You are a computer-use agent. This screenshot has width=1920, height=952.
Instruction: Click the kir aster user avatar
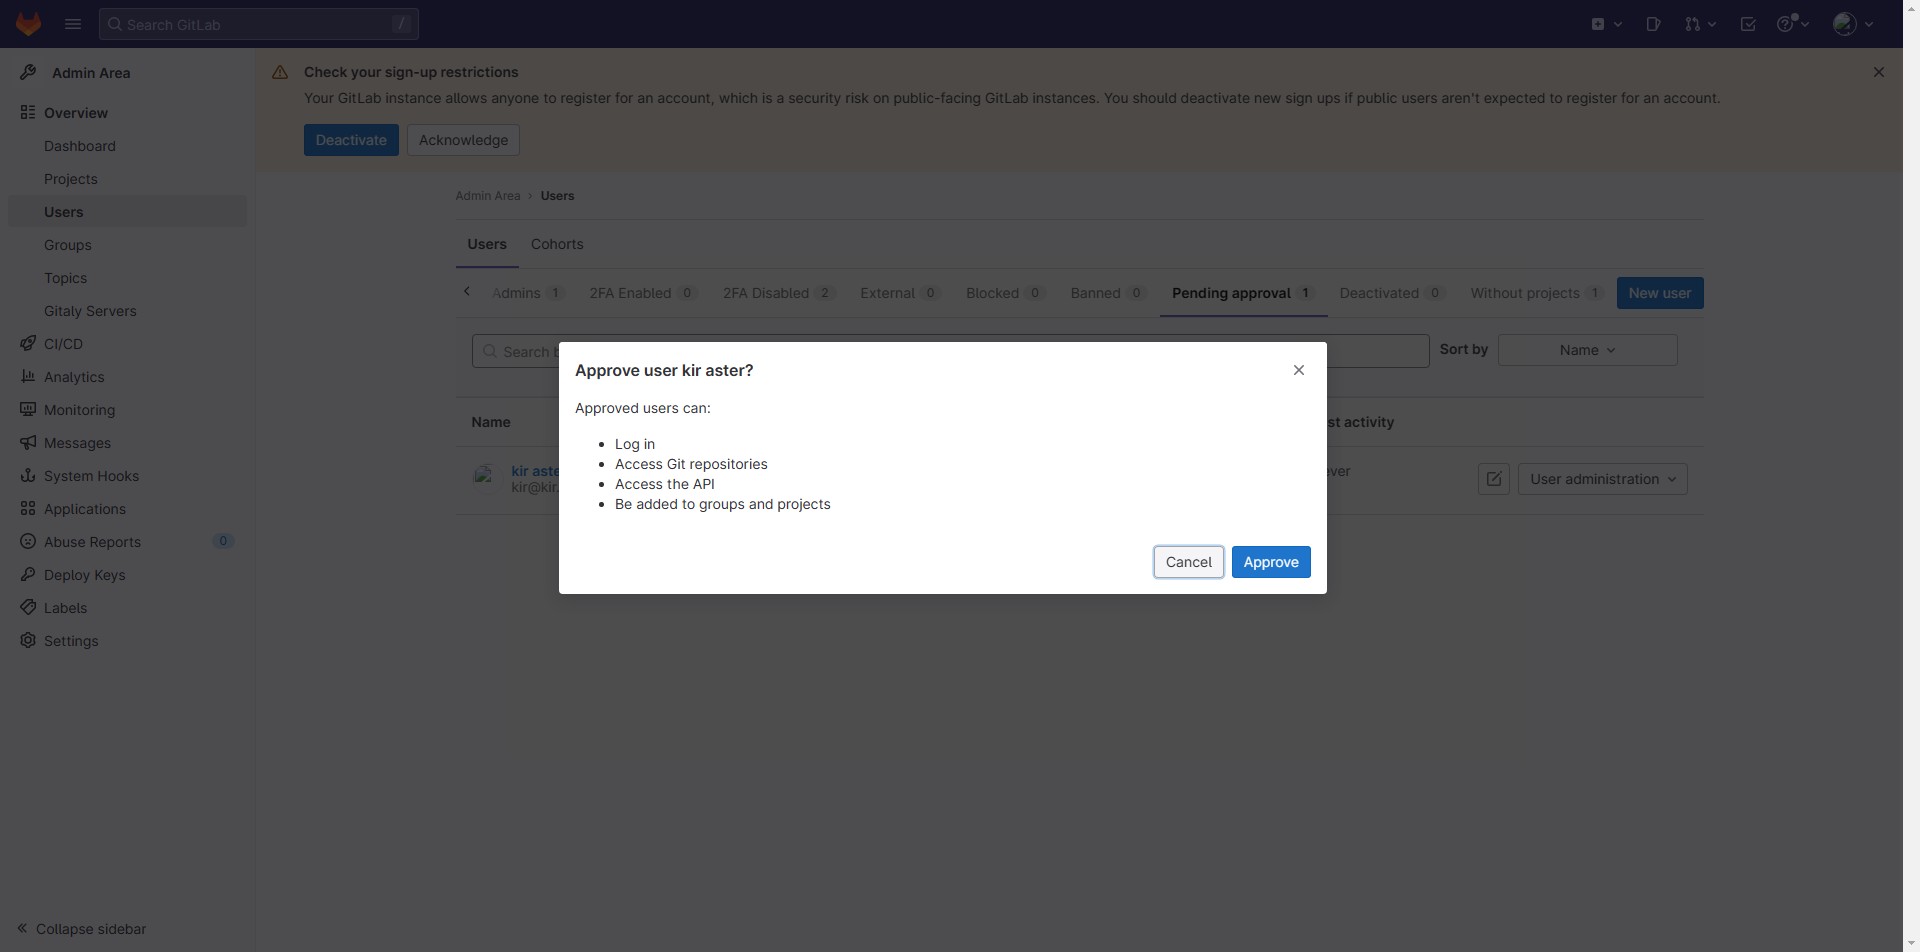pos(487,479)
